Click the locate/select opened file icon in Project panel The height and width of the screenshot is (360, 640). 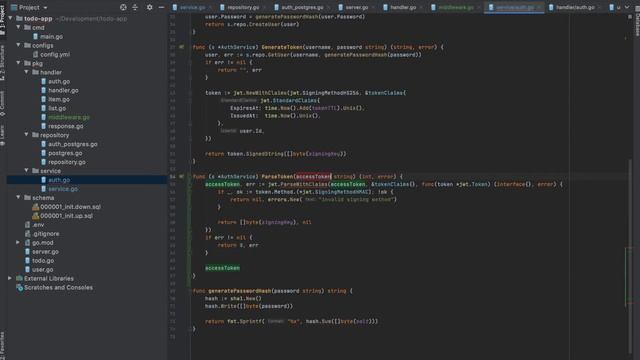tap(123, 7)
